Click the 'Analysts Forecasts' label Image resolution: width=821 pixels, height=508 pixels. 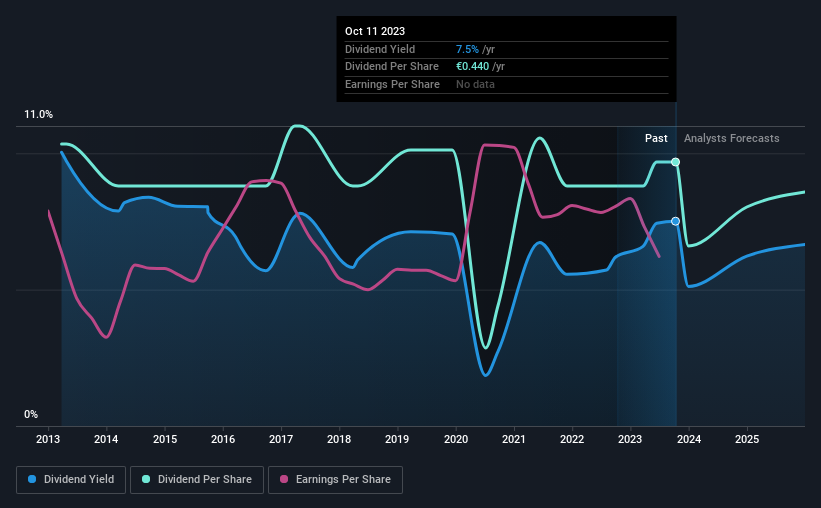point(731,138)
